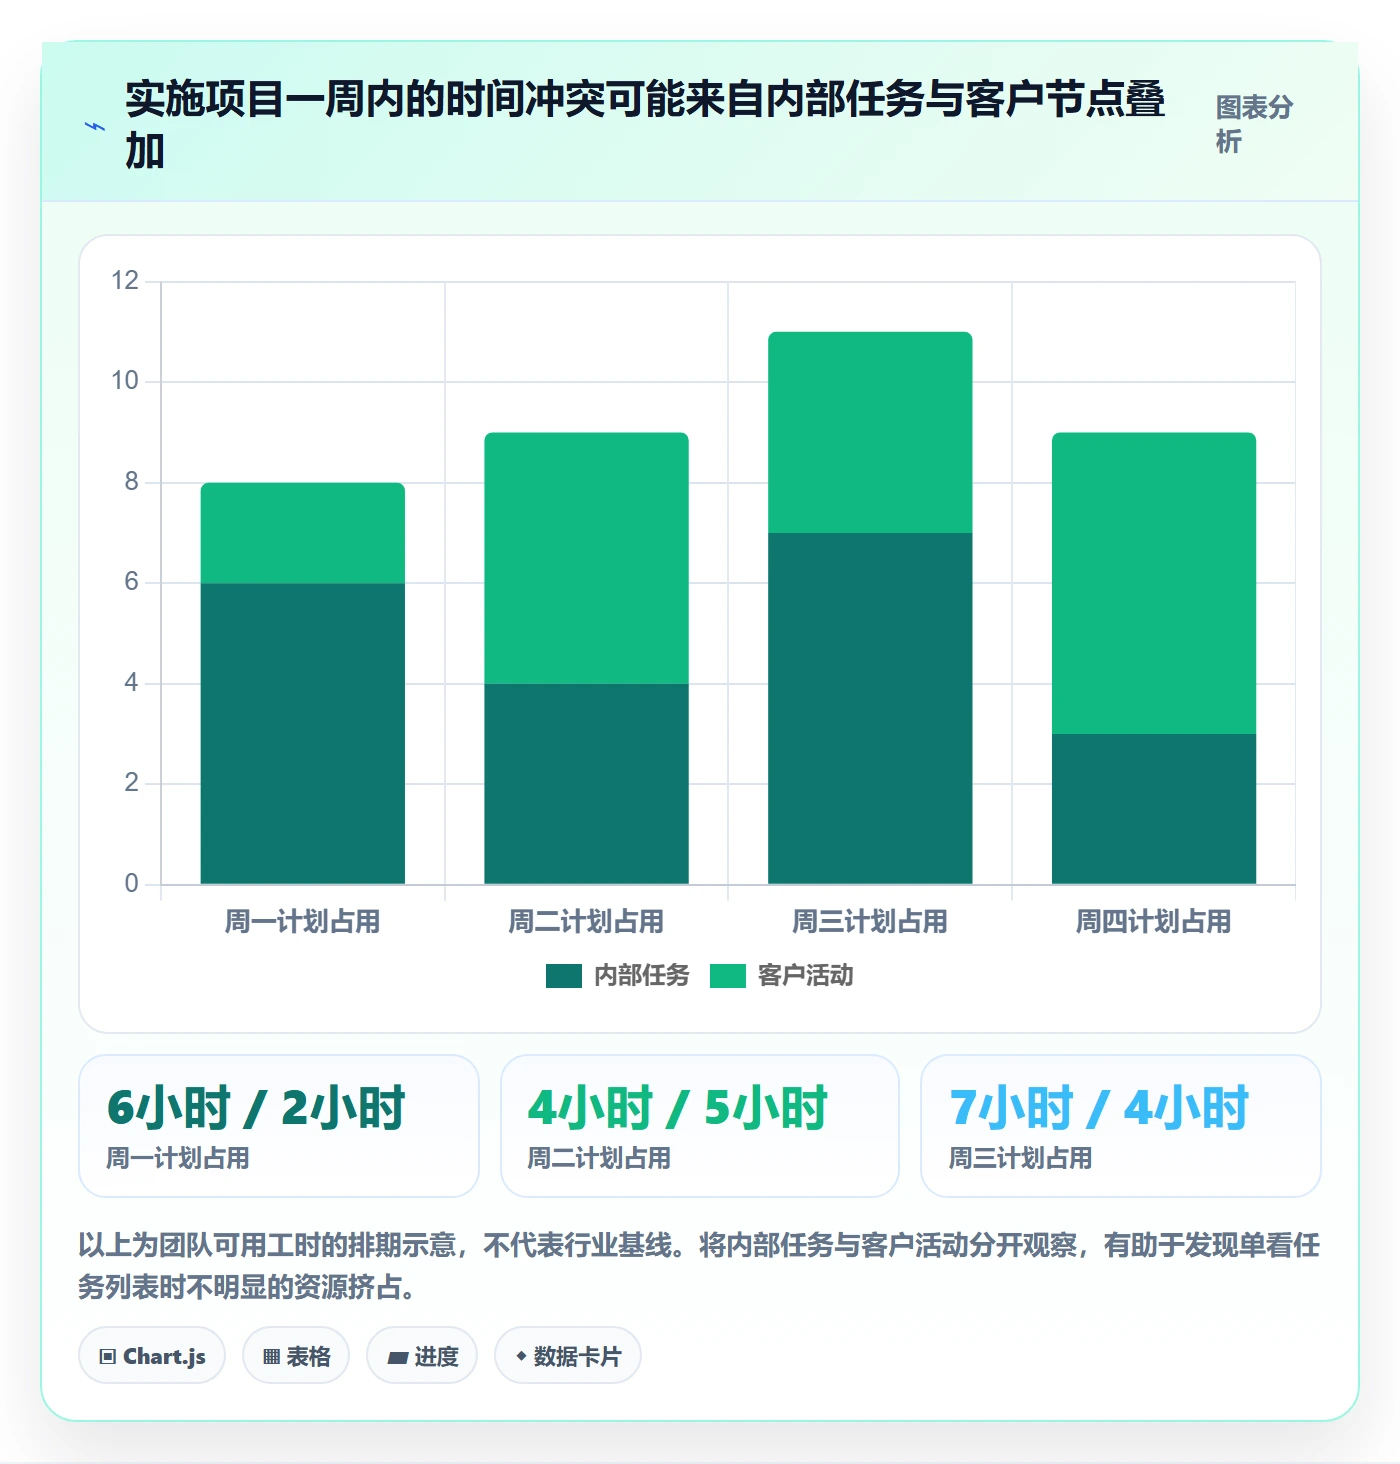Select the 4小时 / 5小时 data card
Image resolution: width=1400 pixels, height=1464 pixels.
coord(700,1126)
